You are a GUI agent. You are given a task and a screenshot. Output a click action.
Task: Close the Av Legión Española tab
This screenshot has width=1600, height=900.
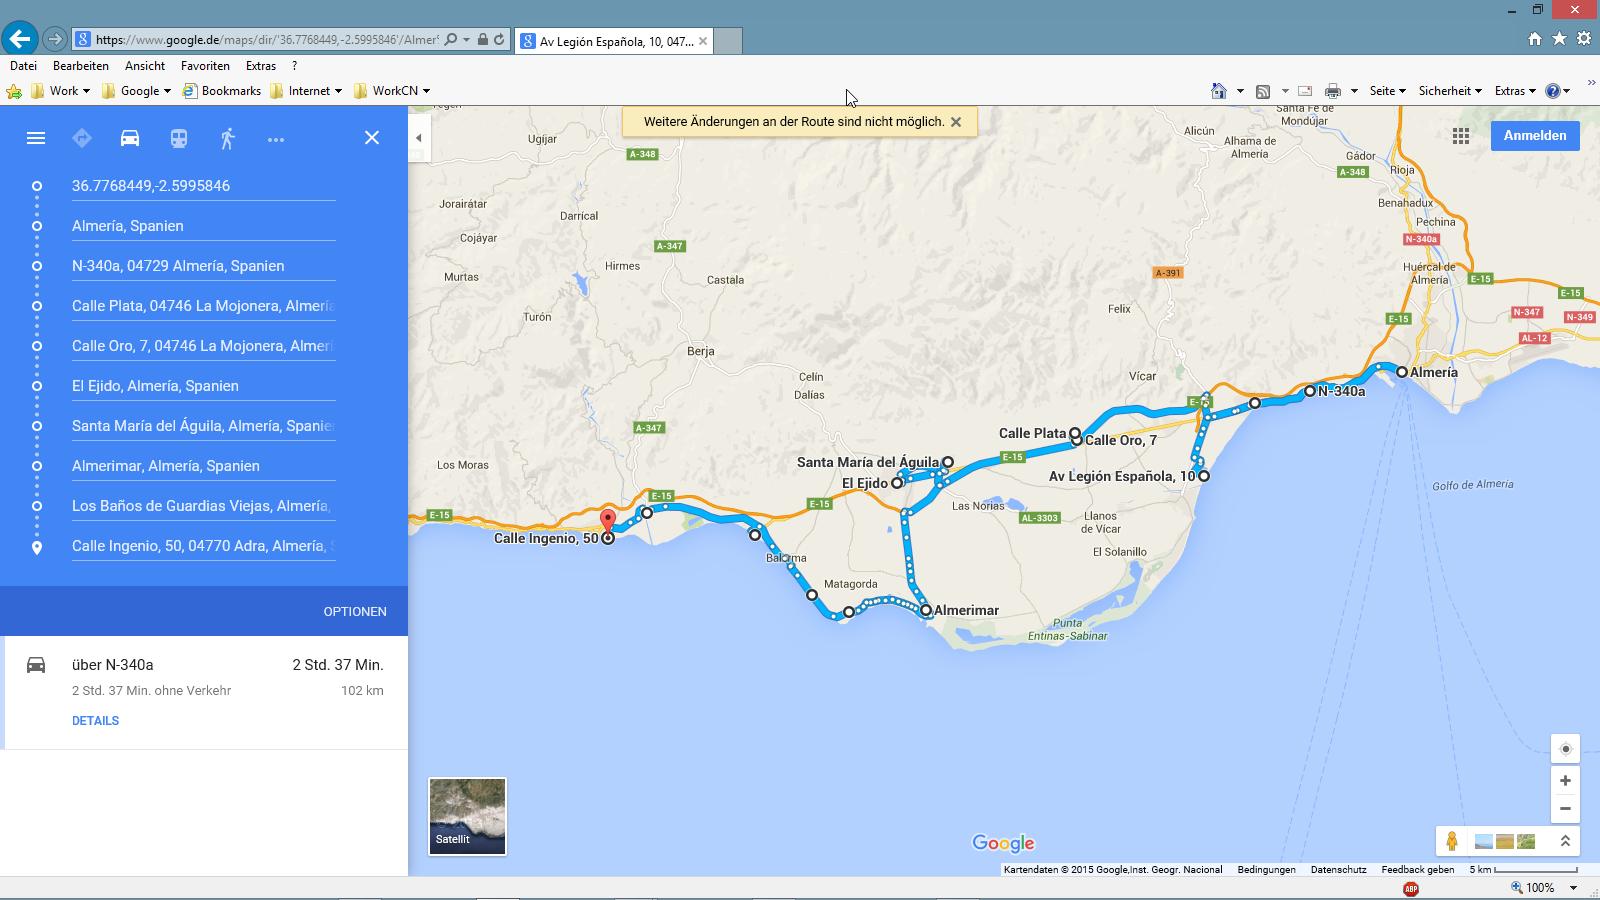coord(703,41)
